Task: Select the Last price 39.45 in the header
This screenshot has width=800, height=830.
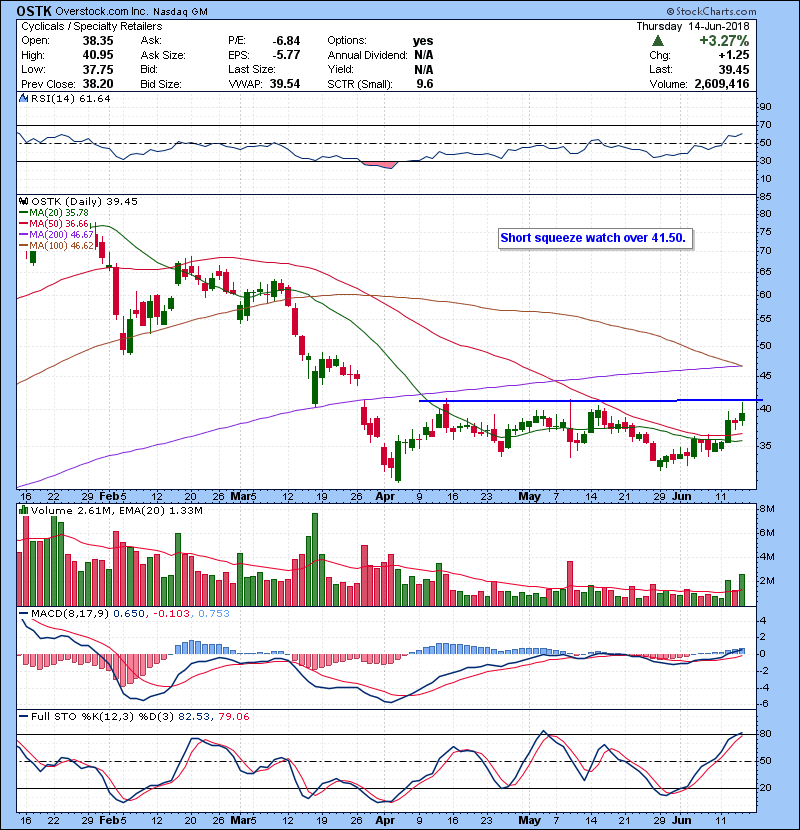Action: [734, 69]
